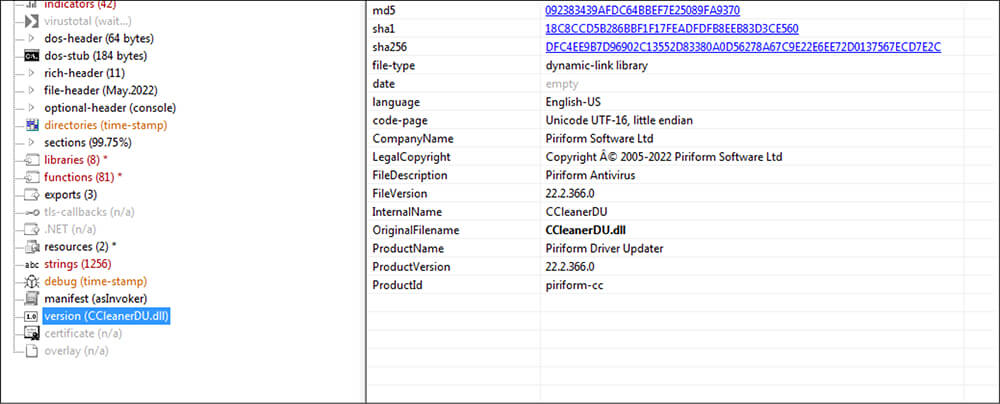Expand the optional-header node arrow
Image resolution: width=1000 pixels, height=404 pixels.
[x=31, y=108]
